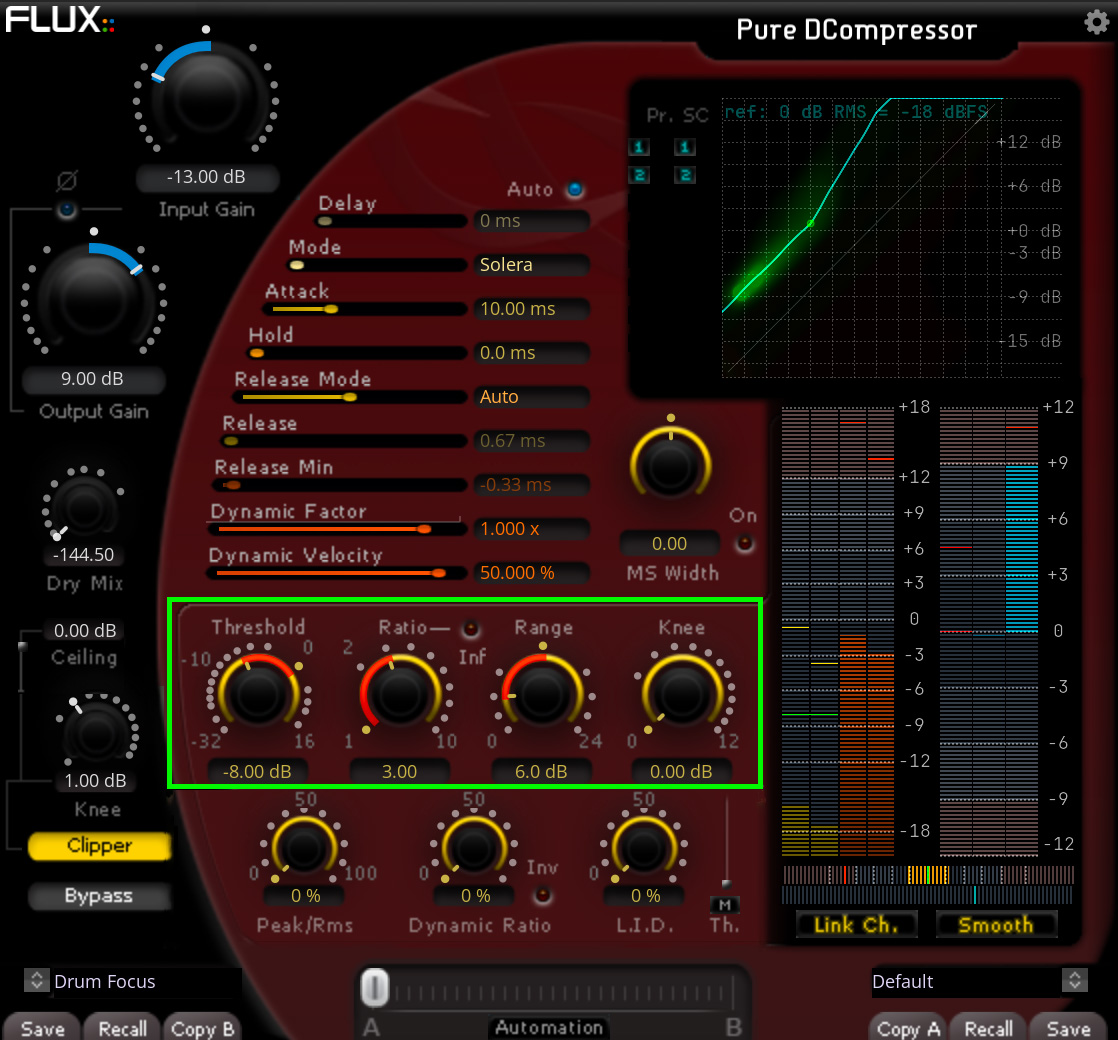1118x1040 pixels.
Task: Save preset slot B
Action: (1068, 1029)
